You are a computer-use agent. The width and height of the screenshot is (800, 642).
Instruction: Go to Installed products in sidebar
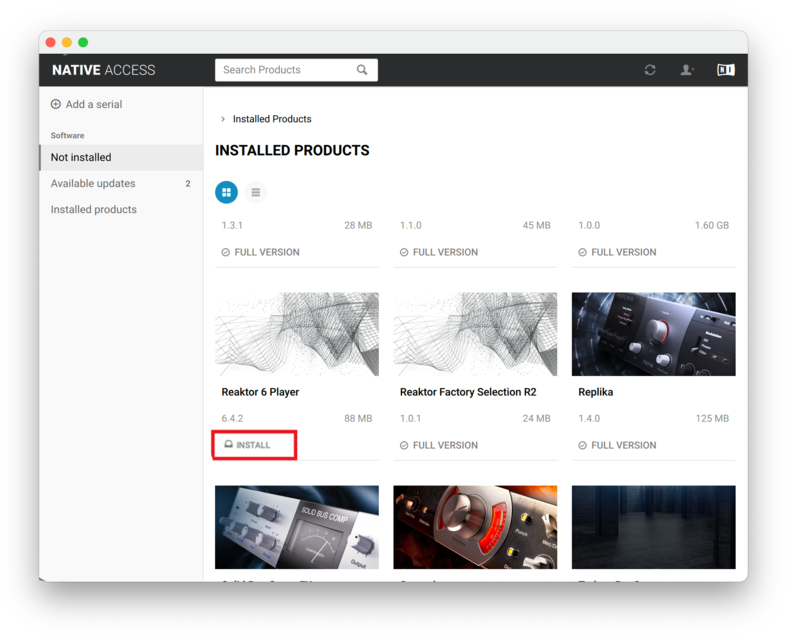(x=94, y=209)
